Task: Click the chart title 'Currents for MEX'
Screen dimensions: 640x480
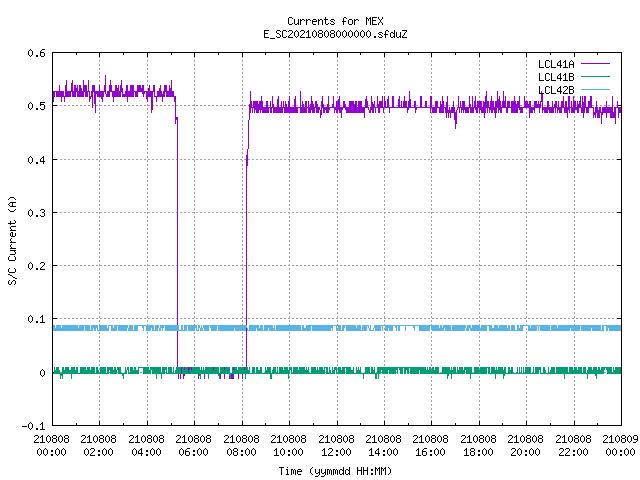Action: click(x=335, y=21)
